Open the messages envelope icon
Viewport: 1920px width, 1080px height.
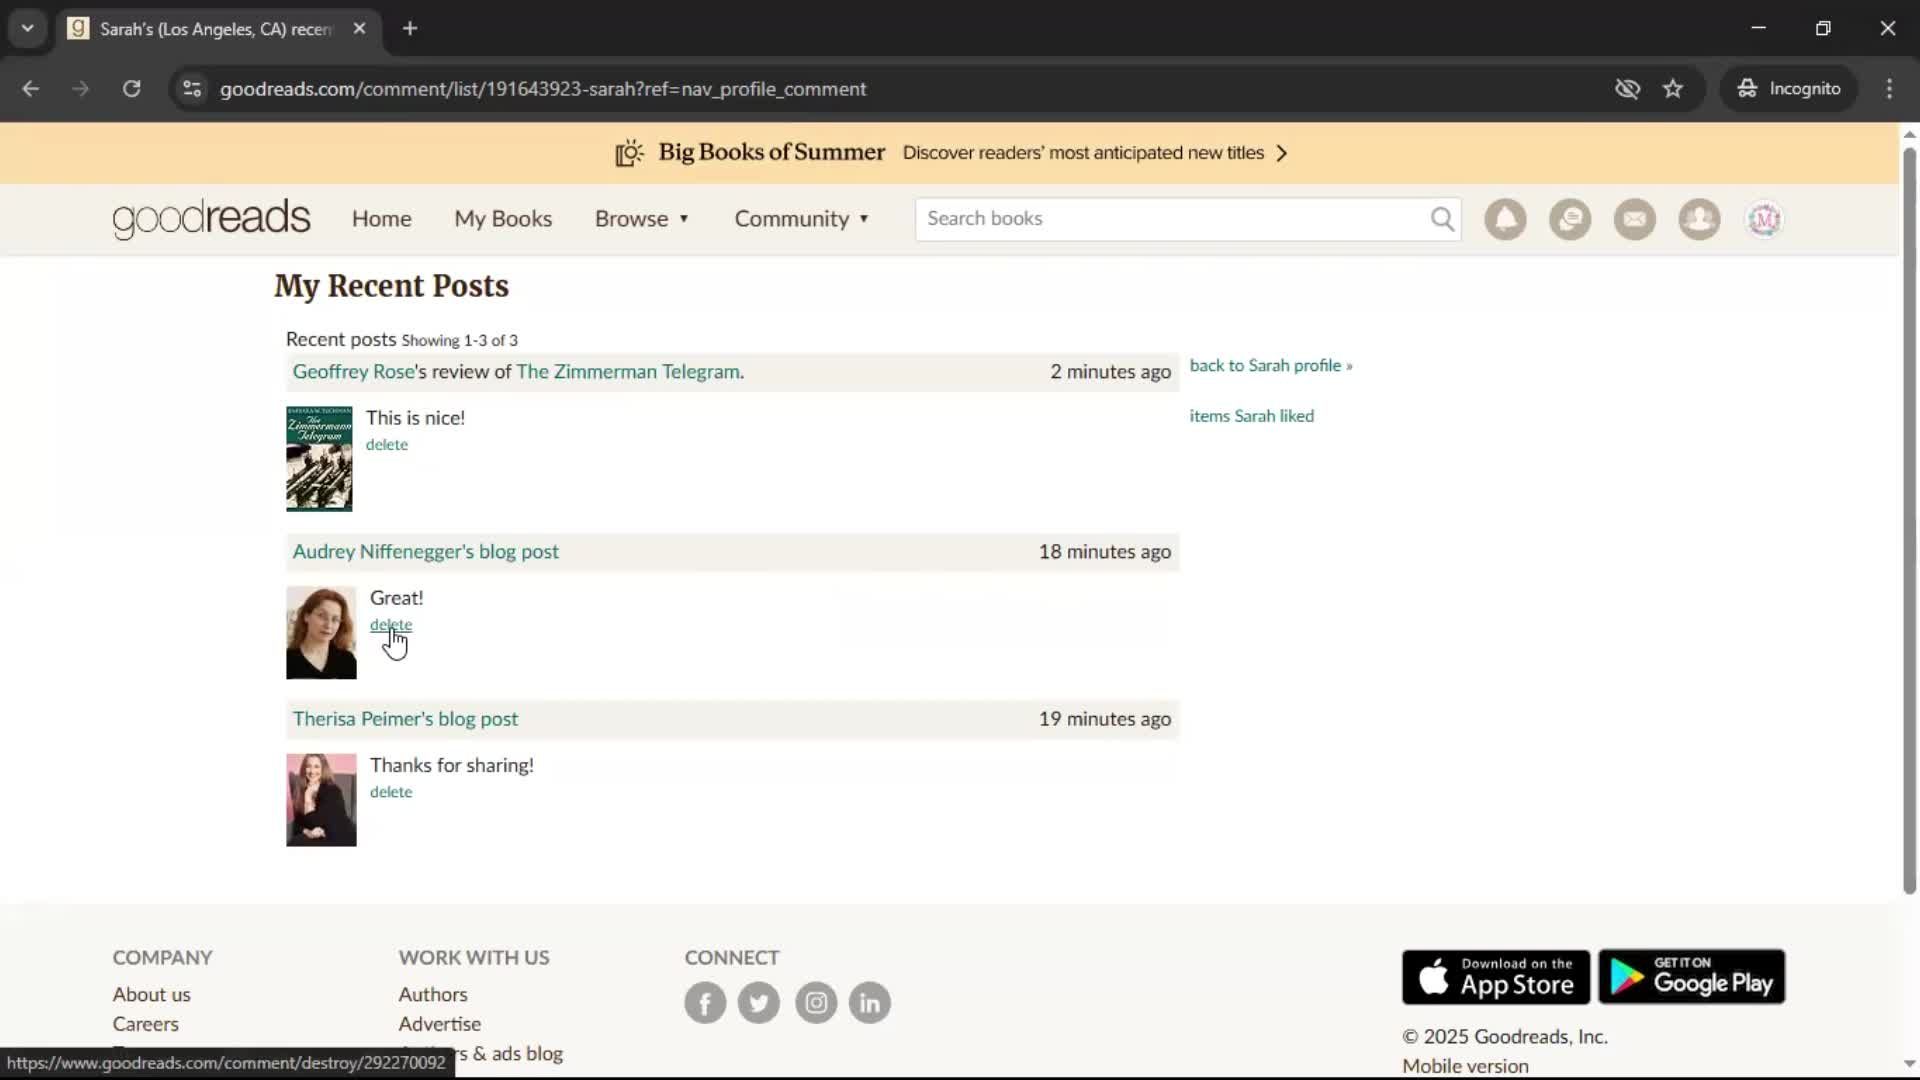tap(1635, 219)
